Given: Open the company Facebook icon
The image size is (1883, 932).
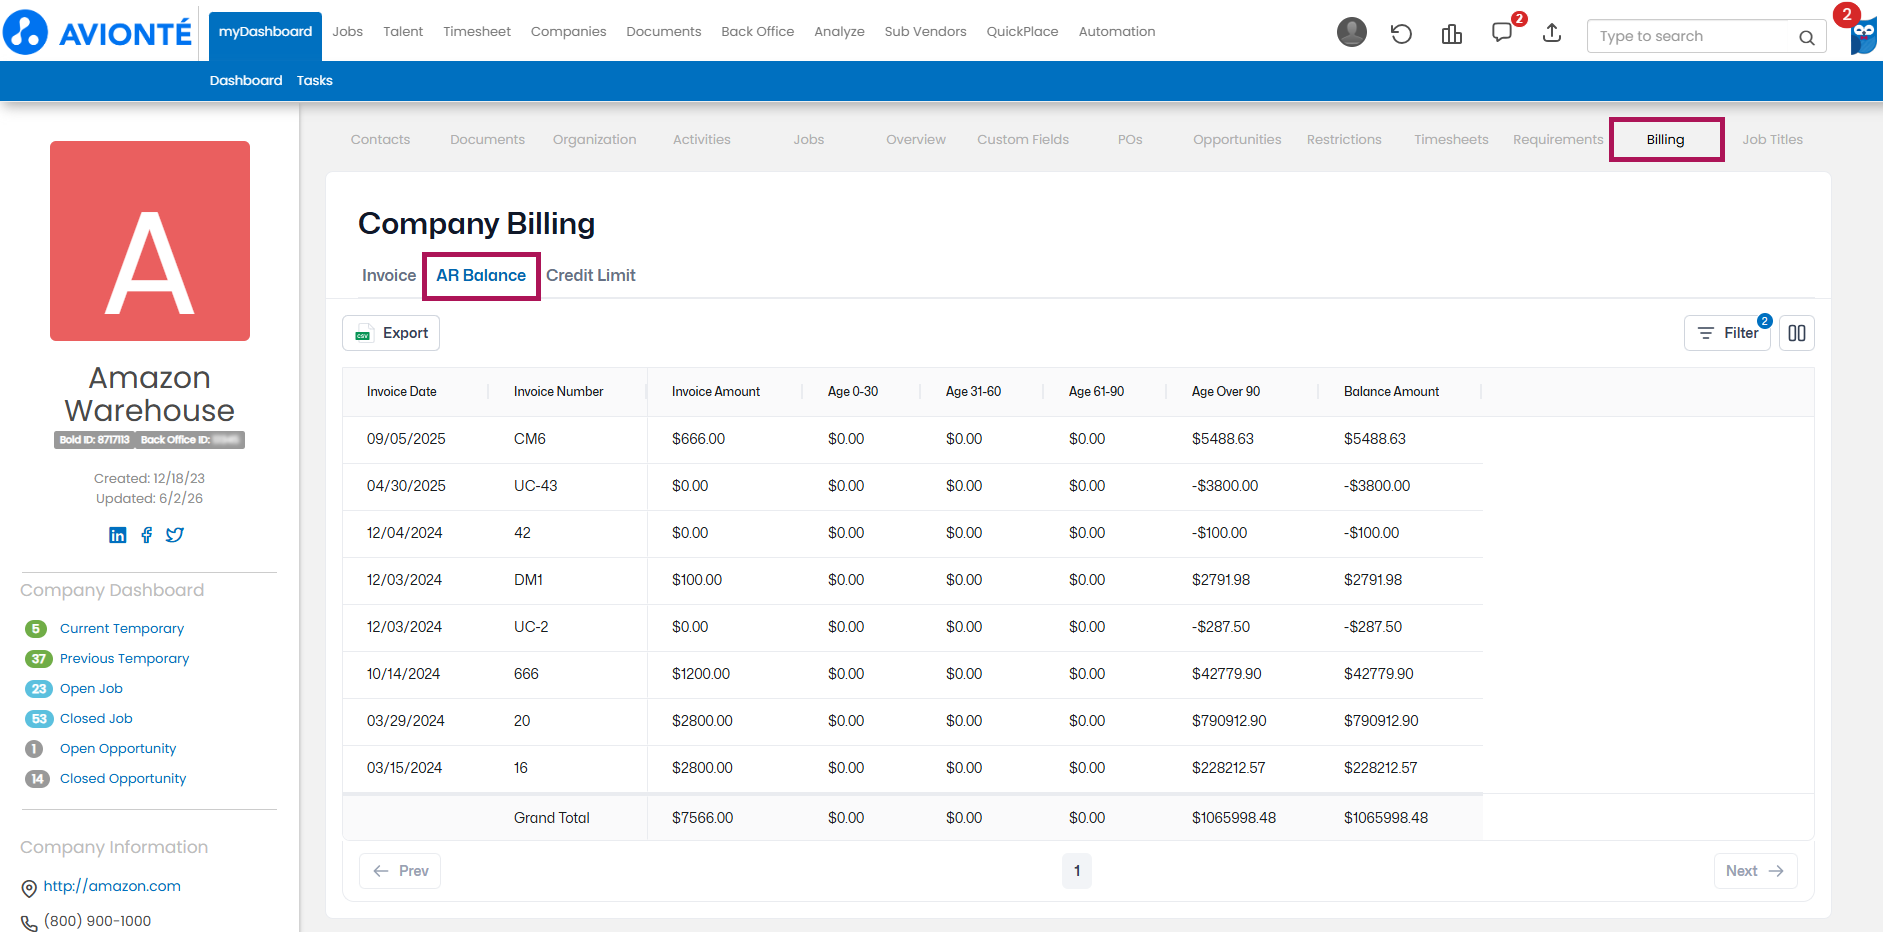Looking at the screenshot, I should pyautogui.click(x=147, y=535).
